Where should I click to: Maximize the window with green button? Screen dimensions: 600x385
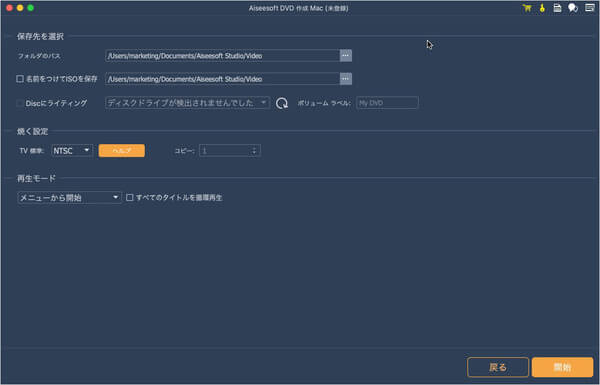(31, 8)
